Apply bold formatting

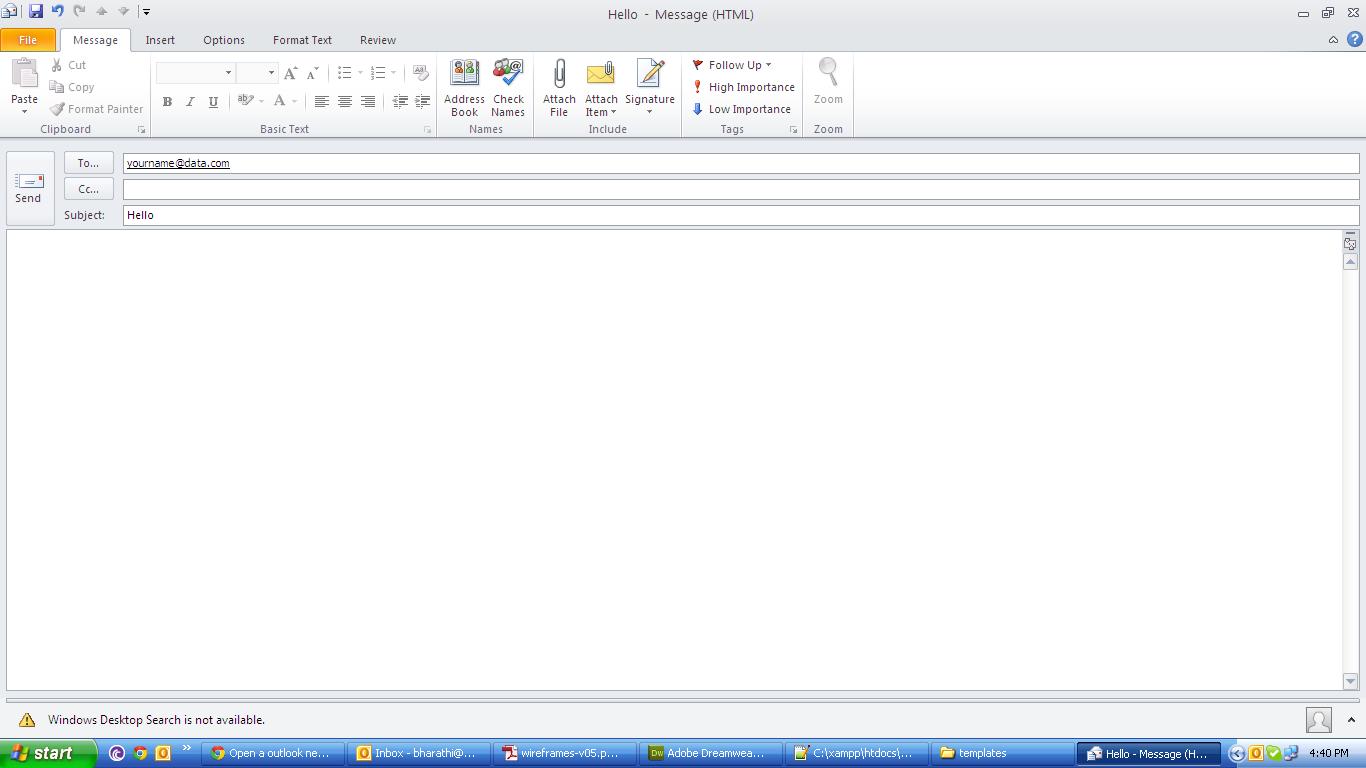[167, 101]
